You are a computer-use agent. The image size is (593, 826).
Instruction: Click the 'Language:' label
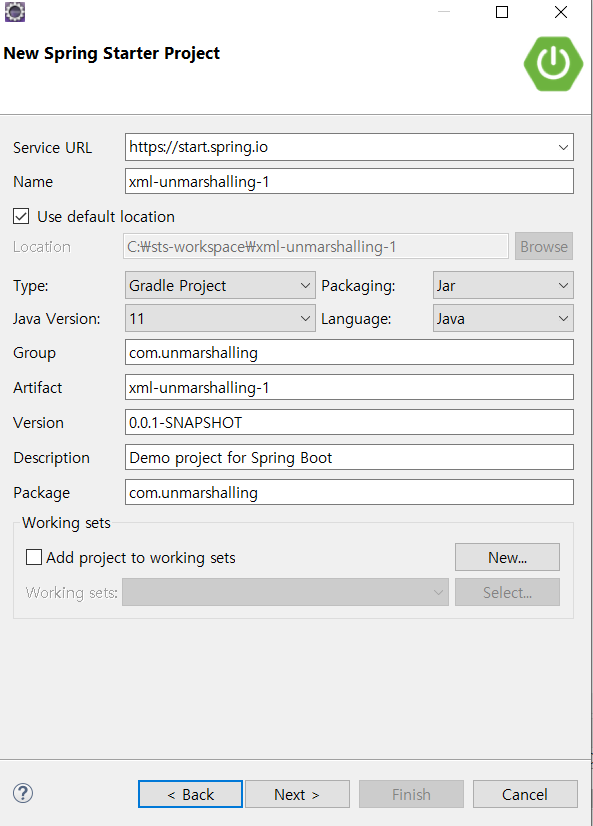[357, 319]
